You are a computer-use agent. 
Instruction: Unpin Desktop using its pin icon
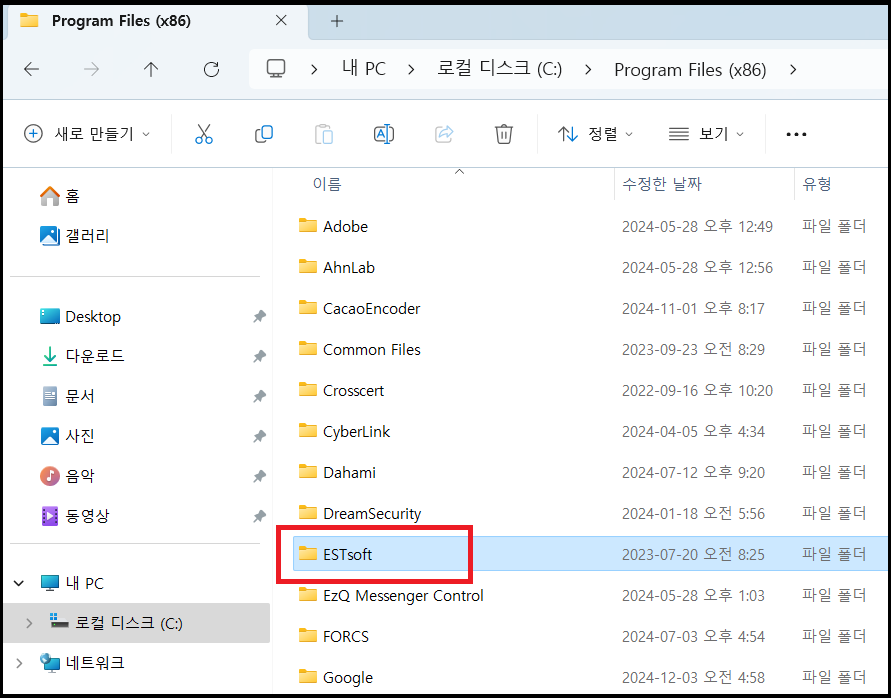[259, 317]
